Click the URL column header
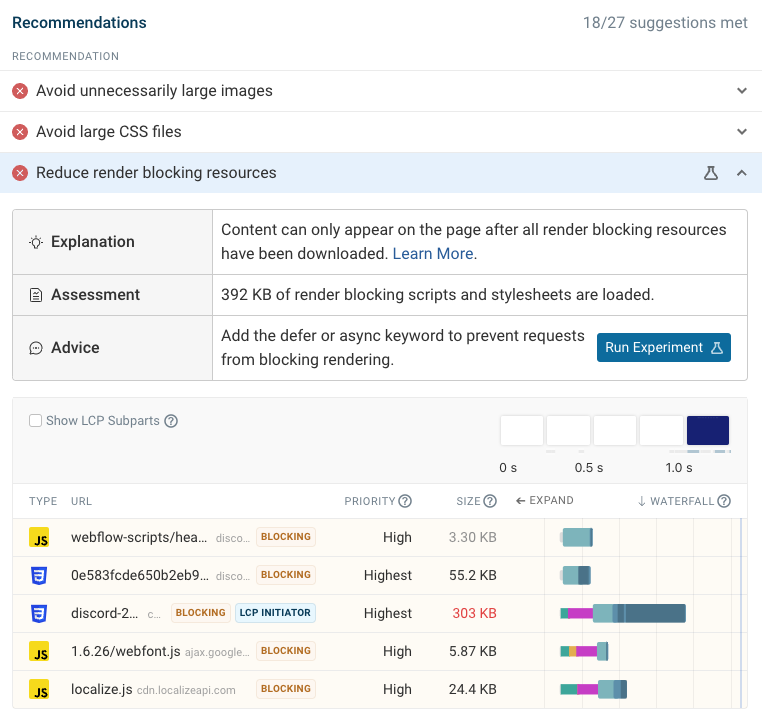Image resolution: width=762 pixels, height=723 pixels. coord(81,501)
